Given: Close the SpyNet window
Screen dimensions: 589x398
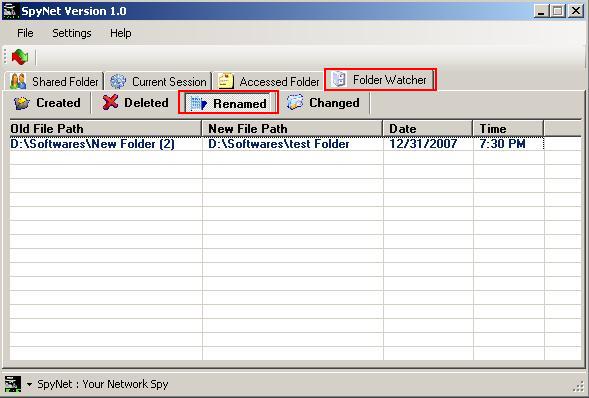Looking at the screenshot, I should pos(576,11).
